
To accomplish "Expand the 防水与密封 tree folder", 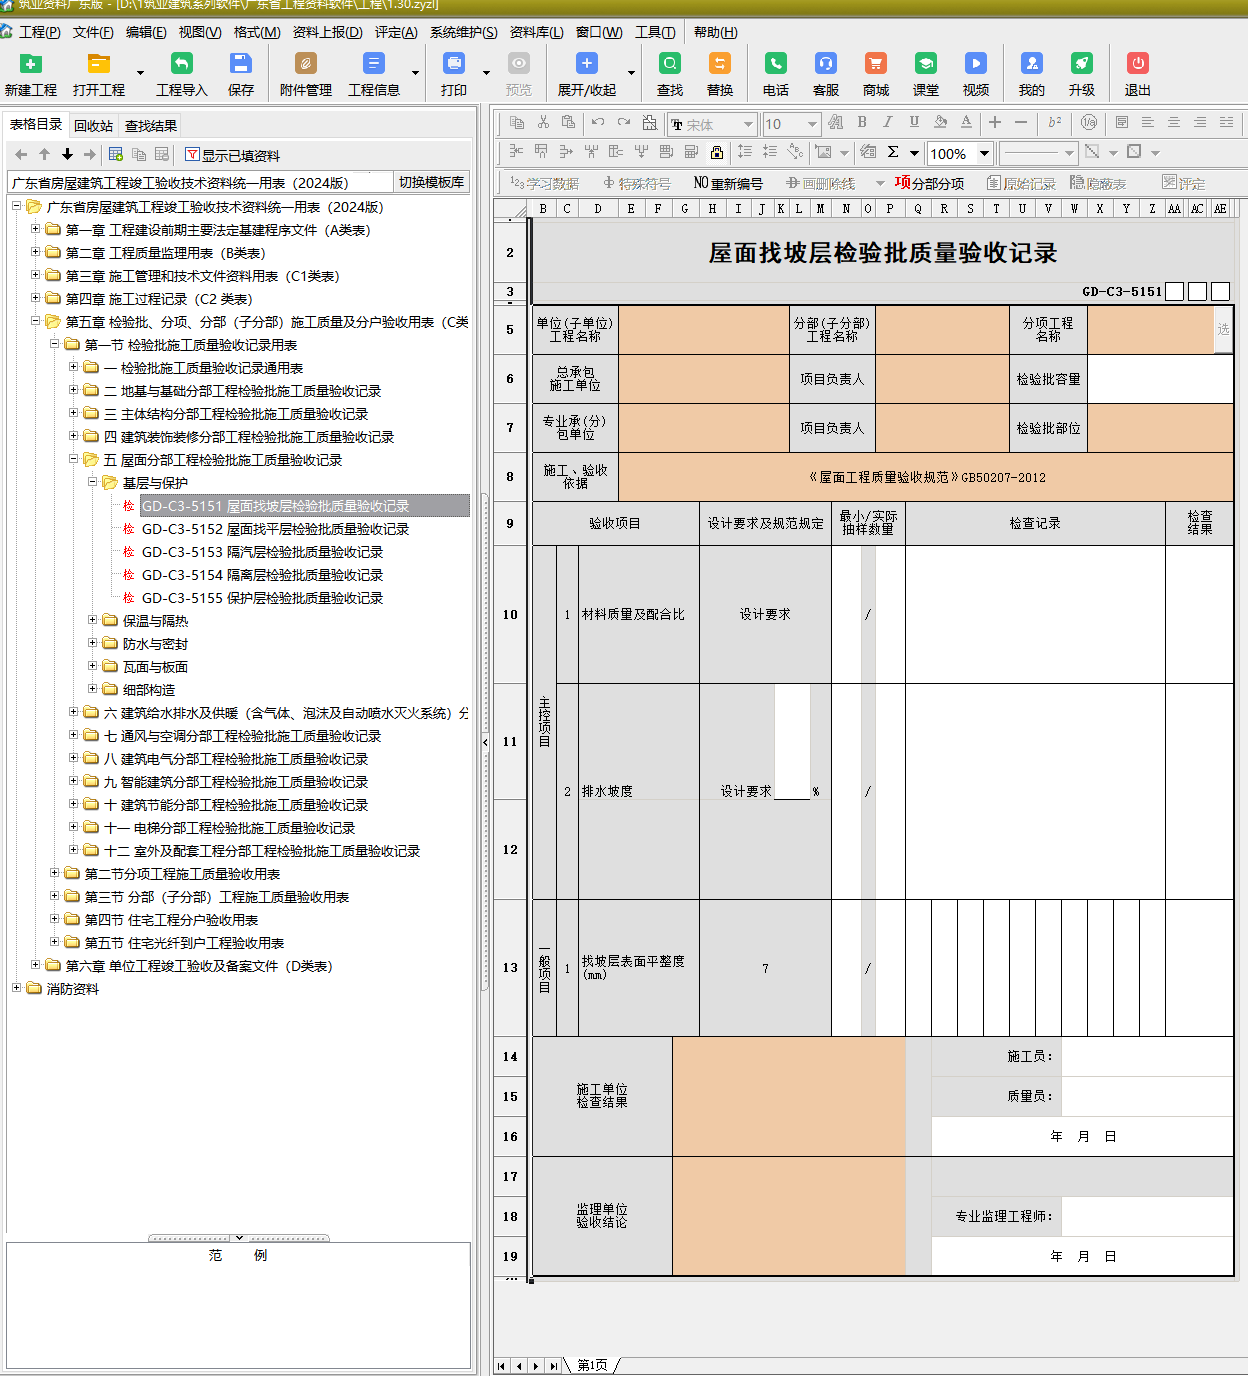I will click(93, 643).
